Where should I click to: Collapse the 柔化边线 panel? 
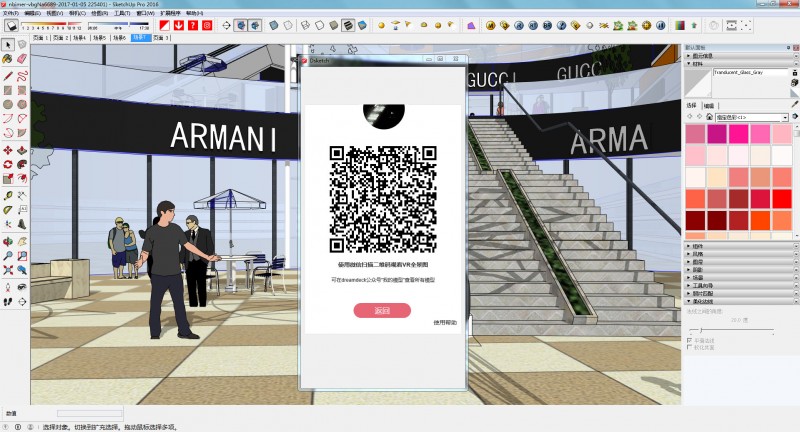(741, 301)
